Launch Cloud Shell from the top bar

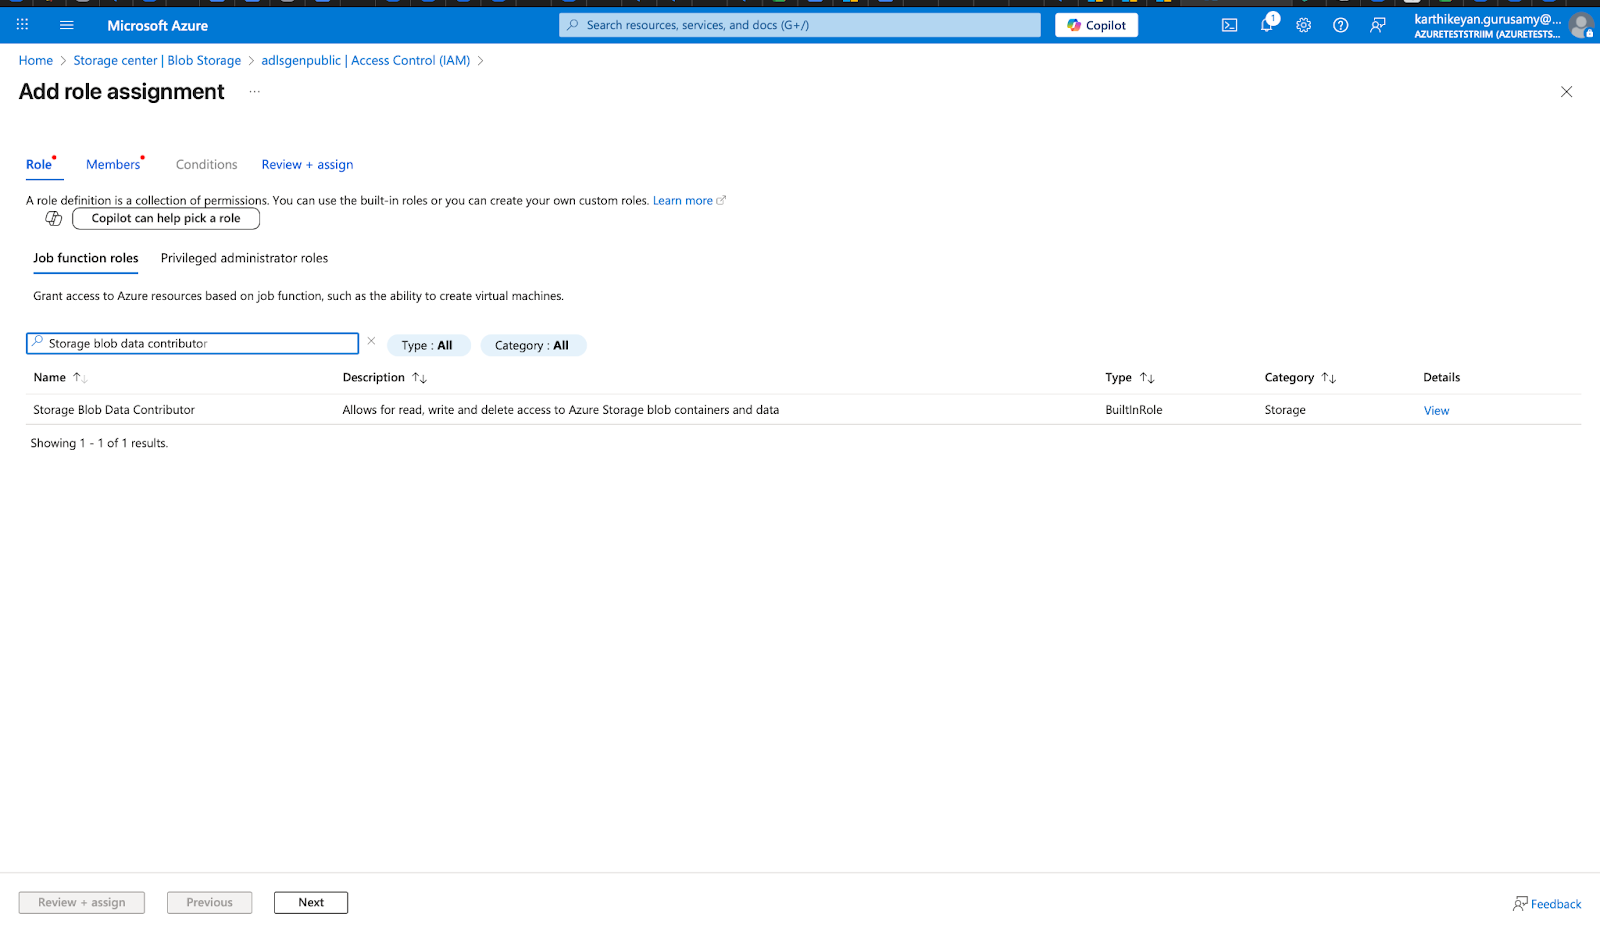point(1229,25)
